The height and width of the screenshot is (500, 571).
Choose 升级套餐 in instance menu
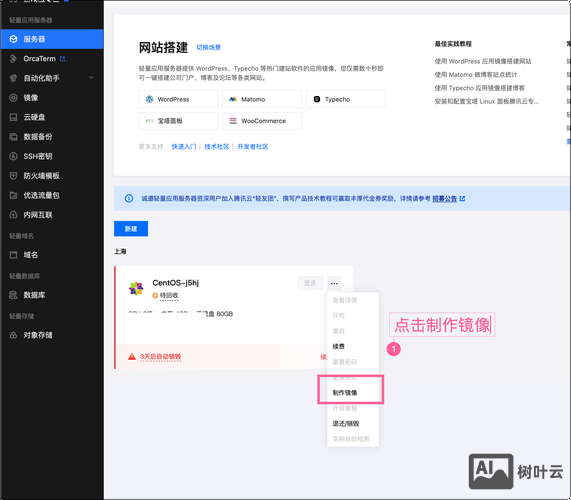click(x=344, y=408)
